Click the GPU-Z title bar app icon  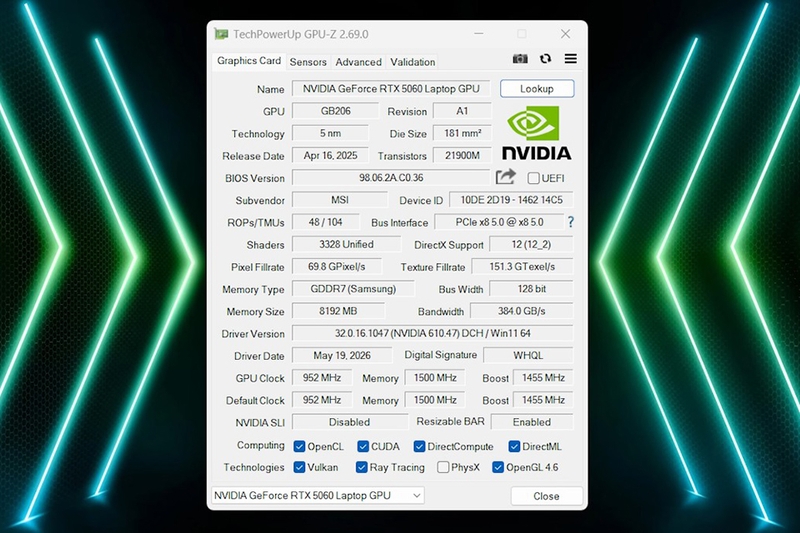pos(221,34)
